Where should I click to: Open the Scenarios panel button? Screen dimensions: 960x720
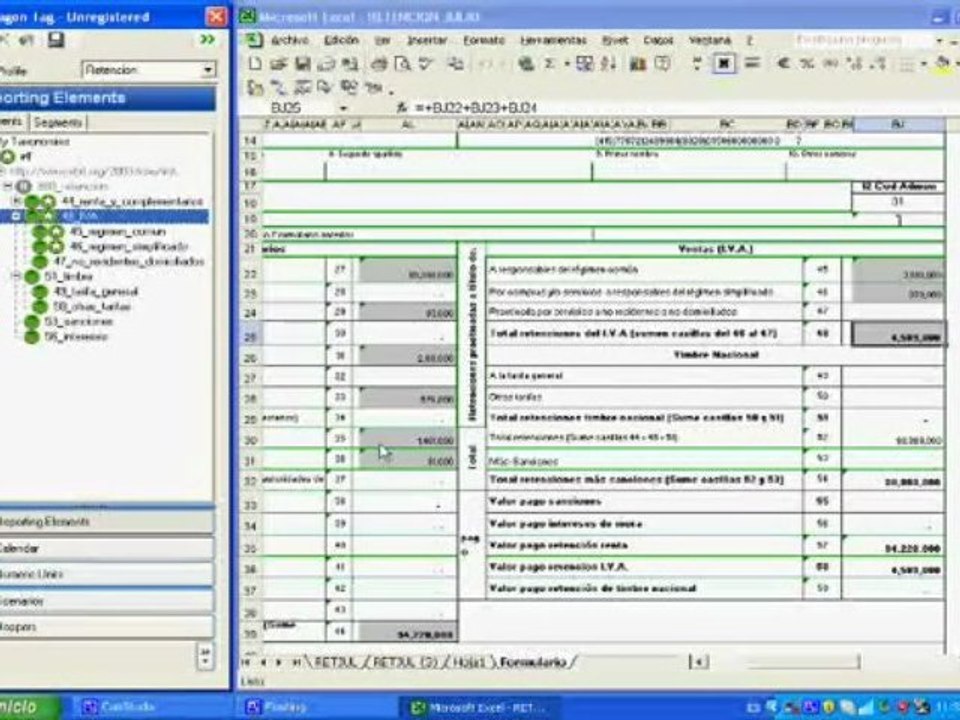coord(107,601)
